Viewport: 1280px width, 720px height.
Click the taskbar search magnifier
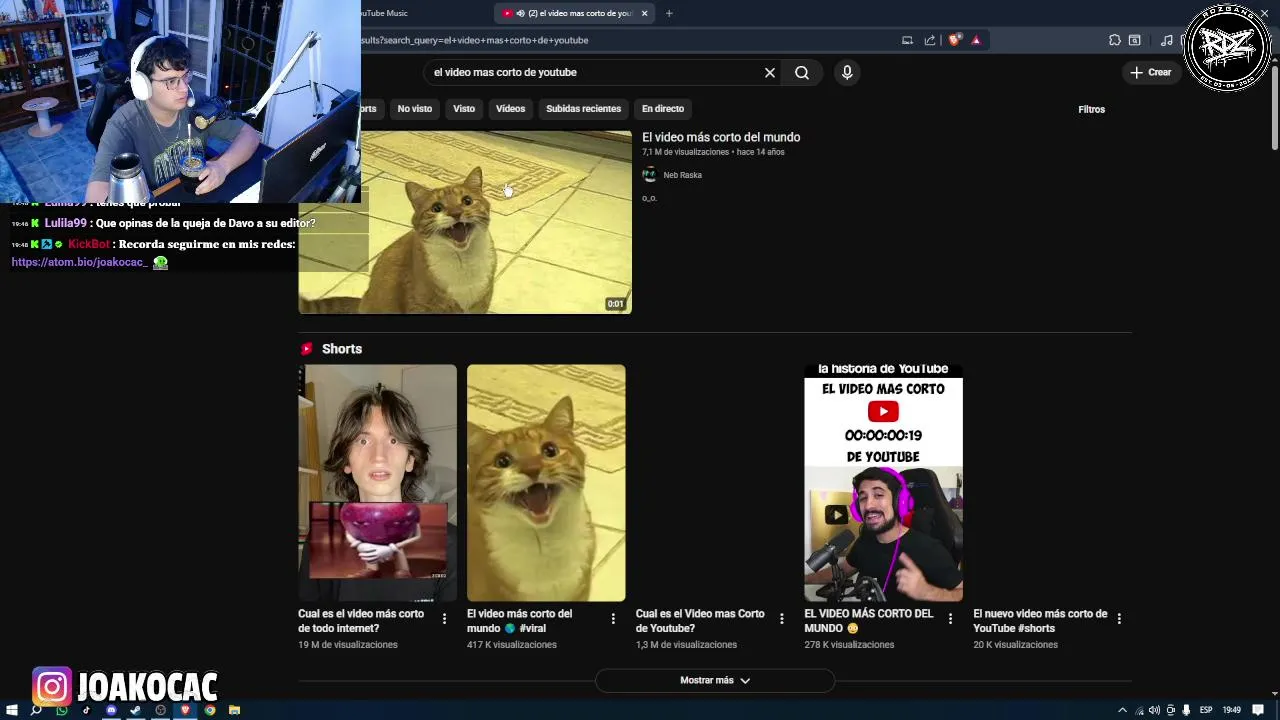click(36, 710)
